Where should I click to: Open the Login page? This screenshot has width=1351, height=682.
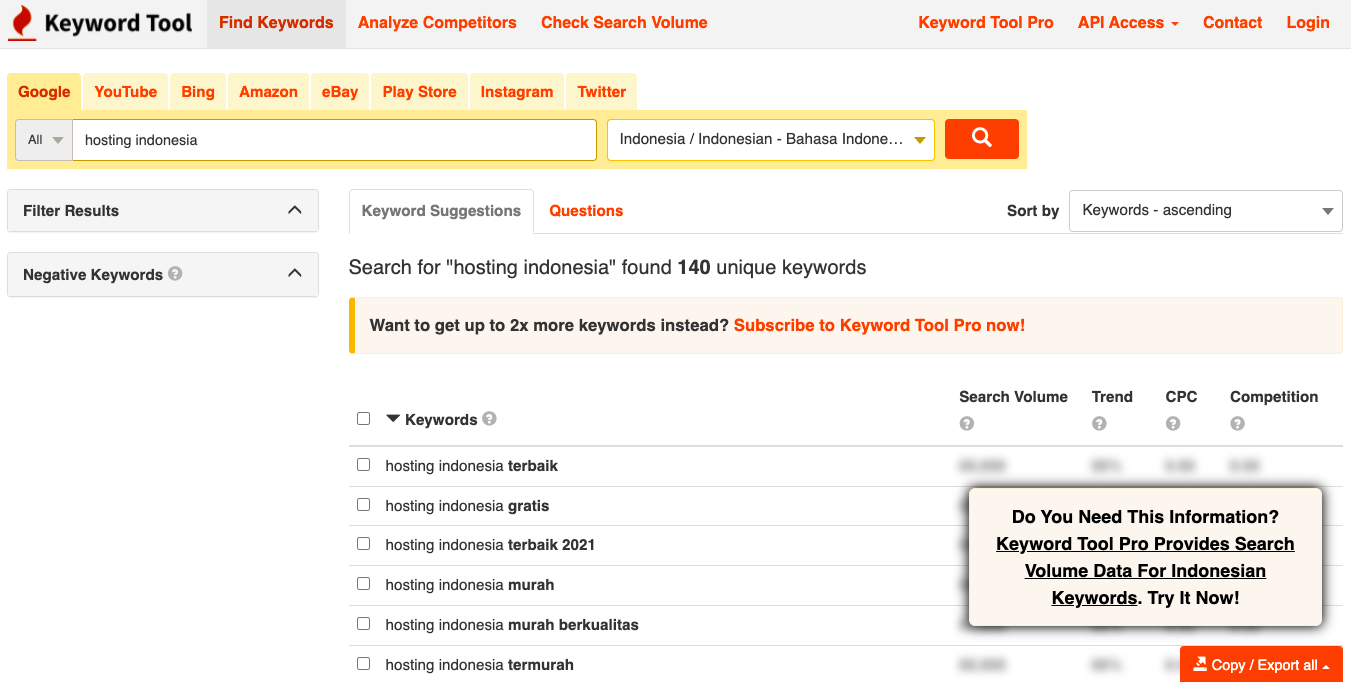click(1307, 22)
